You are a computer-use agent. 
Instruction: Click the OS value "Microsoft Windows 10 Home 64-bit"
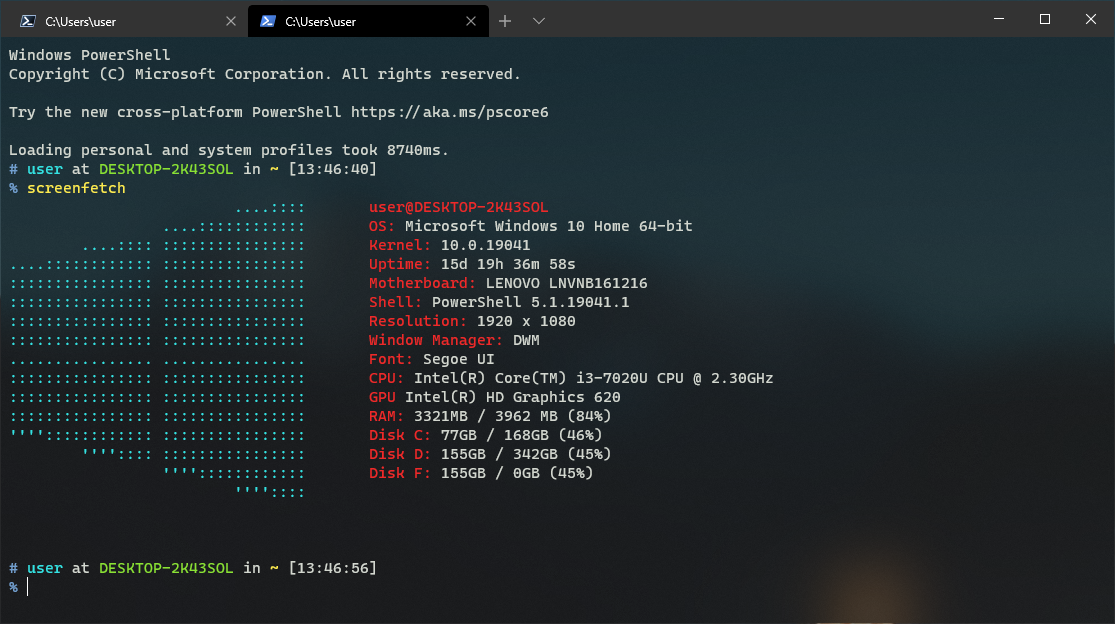[x=548, y=227]
